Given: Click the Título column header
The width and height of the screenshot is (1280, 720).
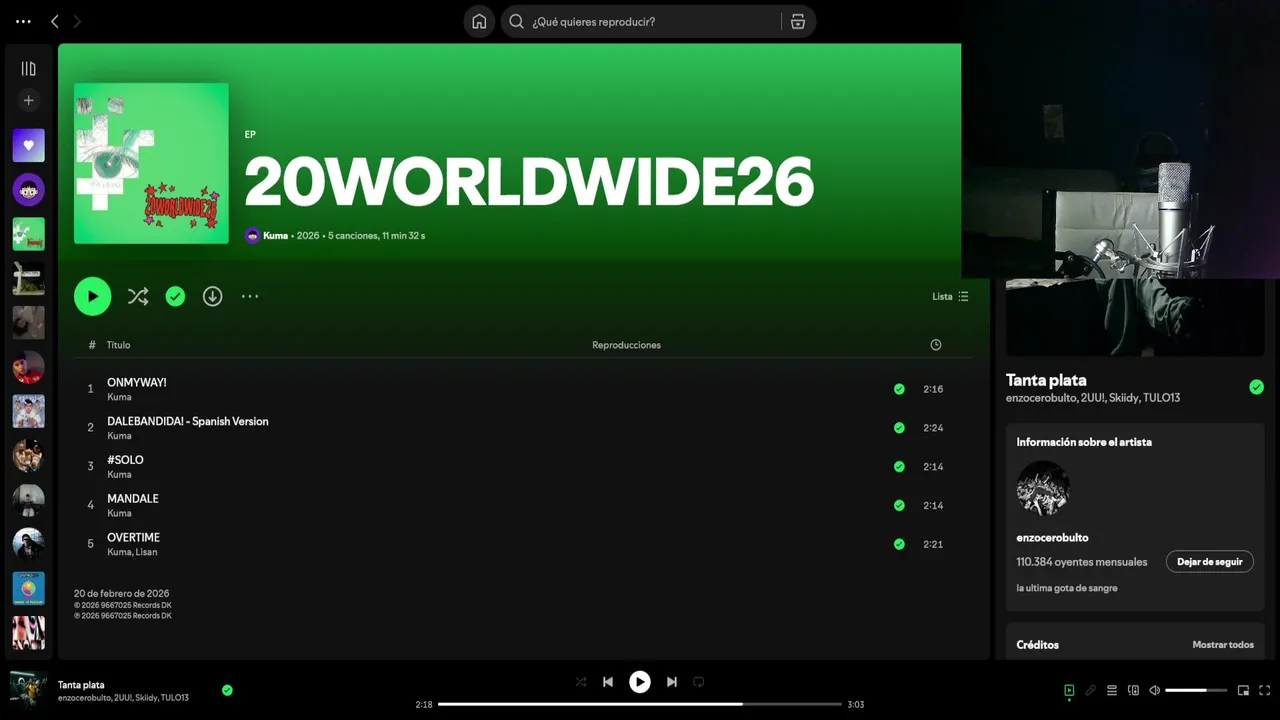Looking at the screenshot, I should pos(118,345).
